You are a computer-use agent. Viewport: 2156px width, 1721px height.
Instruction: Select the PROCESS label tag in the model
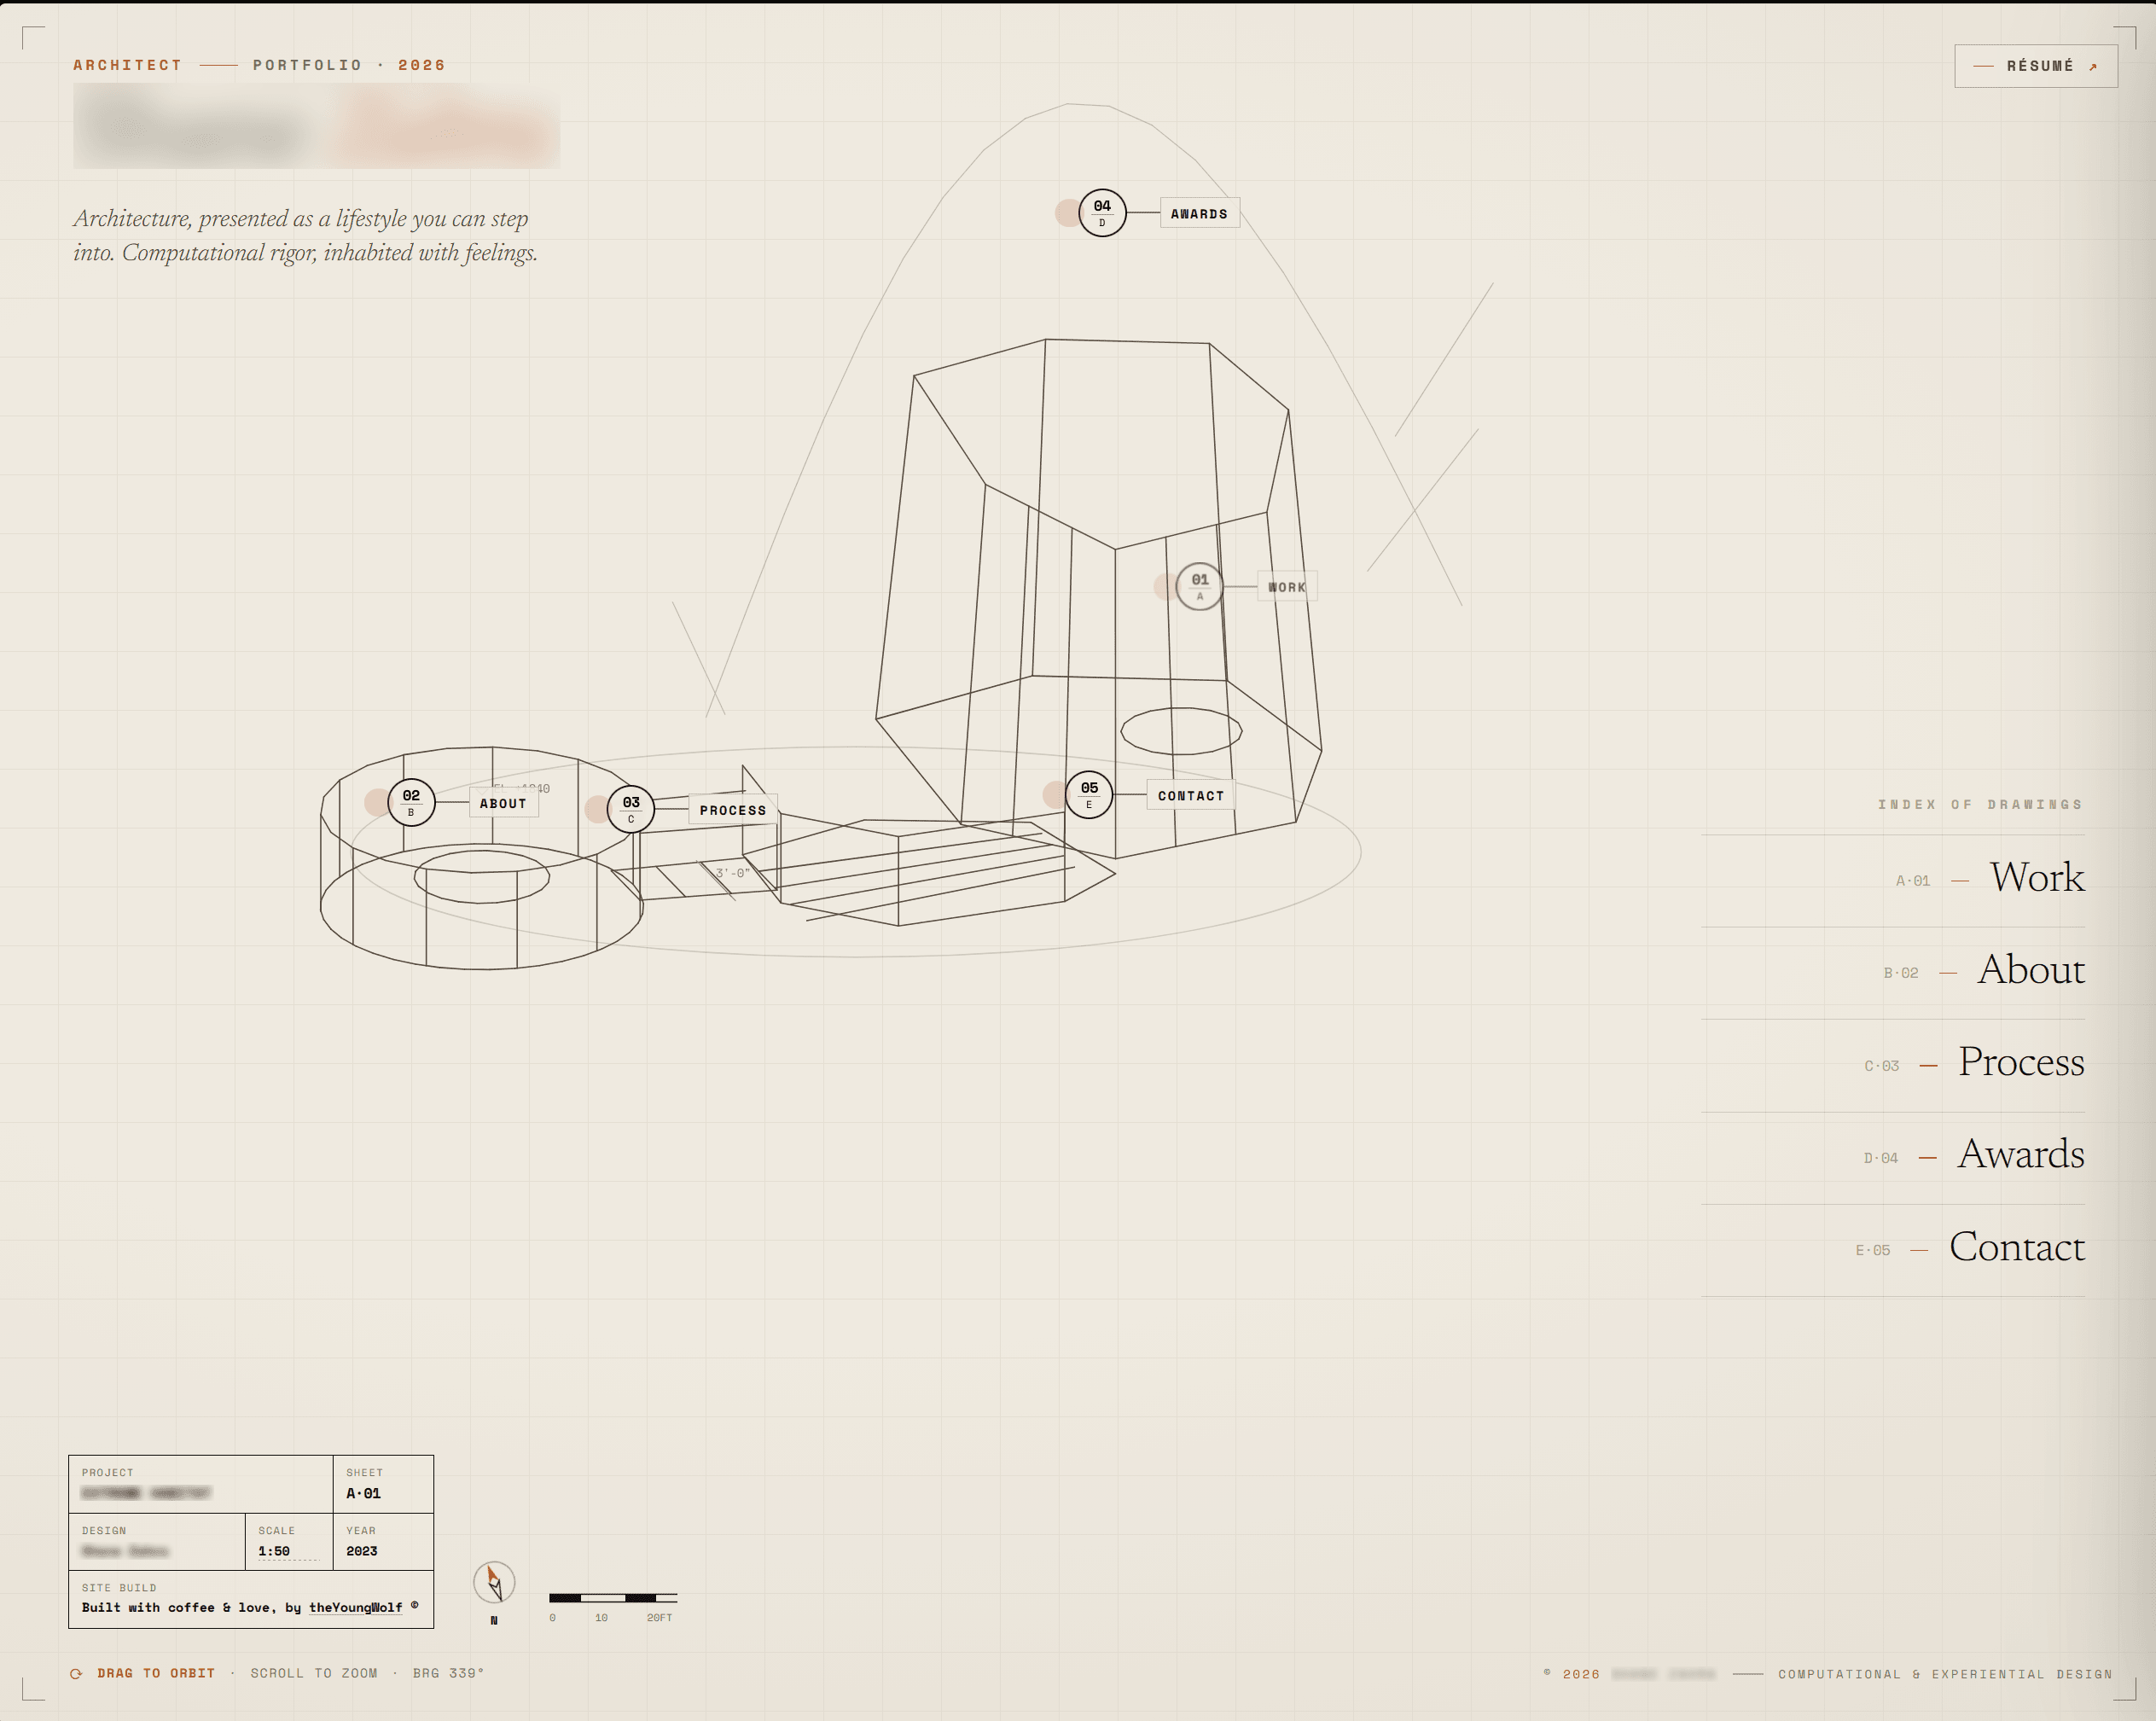point(733,810)
